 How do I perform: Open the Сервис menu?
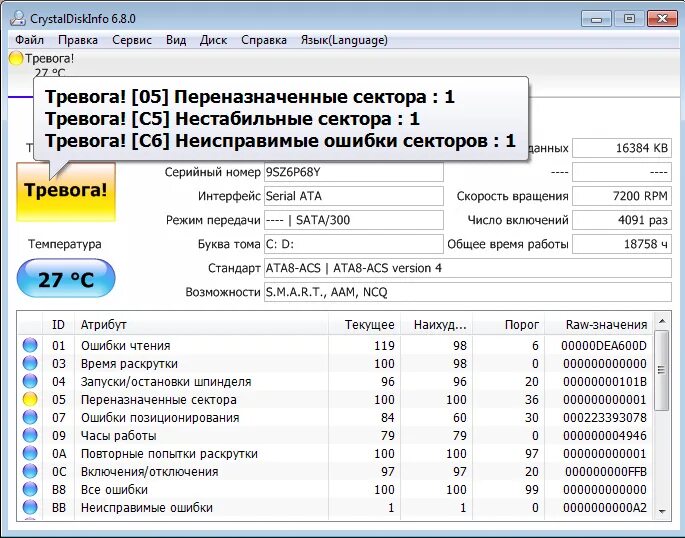pyautogui.click(x=131, y=40)
